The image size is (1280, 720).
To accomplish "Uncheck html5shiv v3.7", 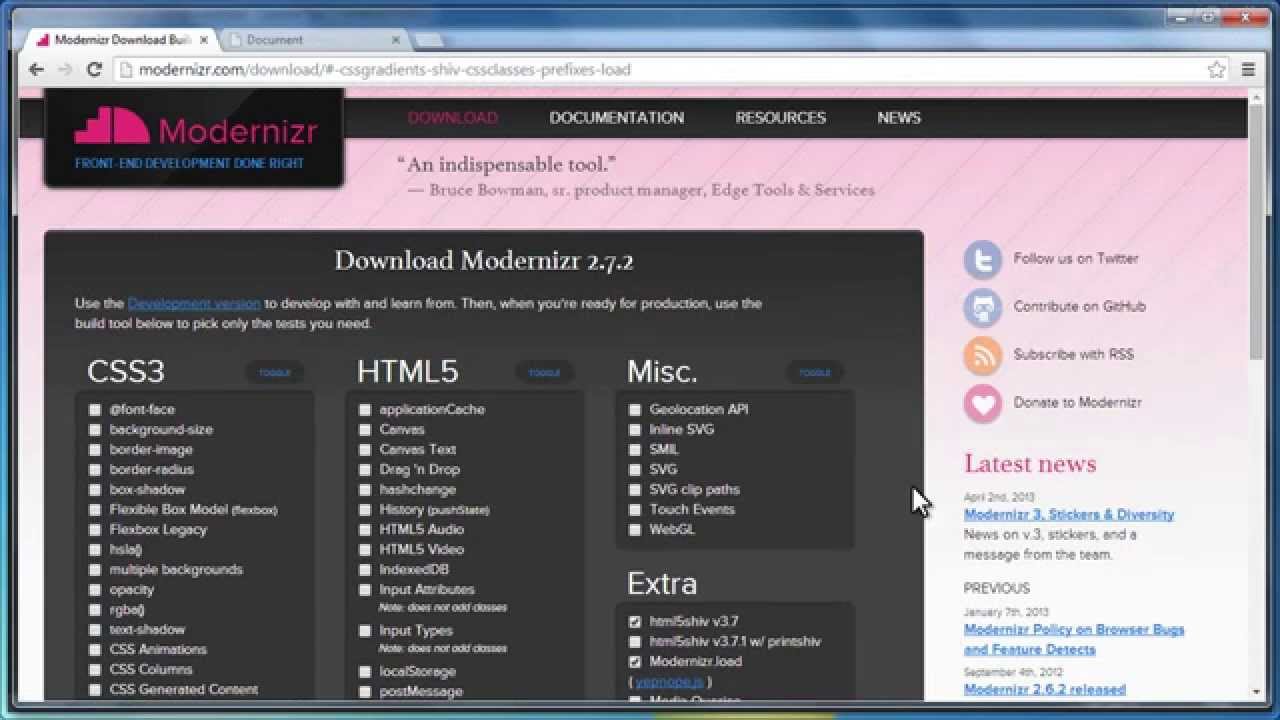I will point(635,622).
